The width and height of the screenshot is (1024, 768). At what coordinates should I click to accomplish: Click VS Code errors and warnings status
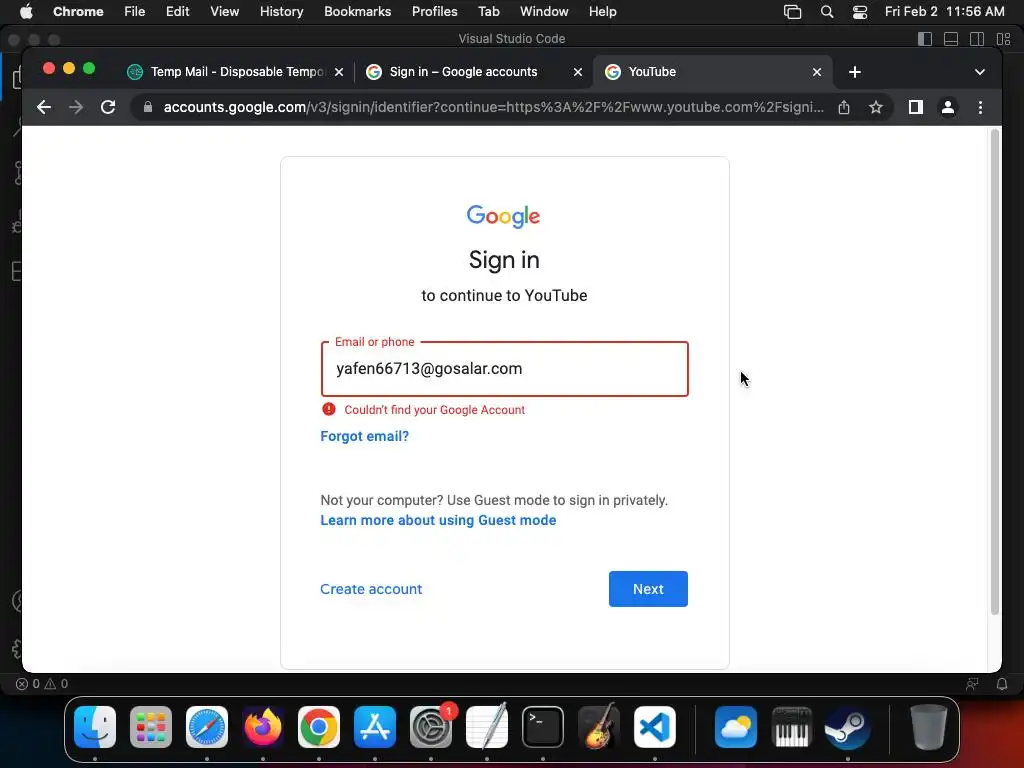(42, 684)
